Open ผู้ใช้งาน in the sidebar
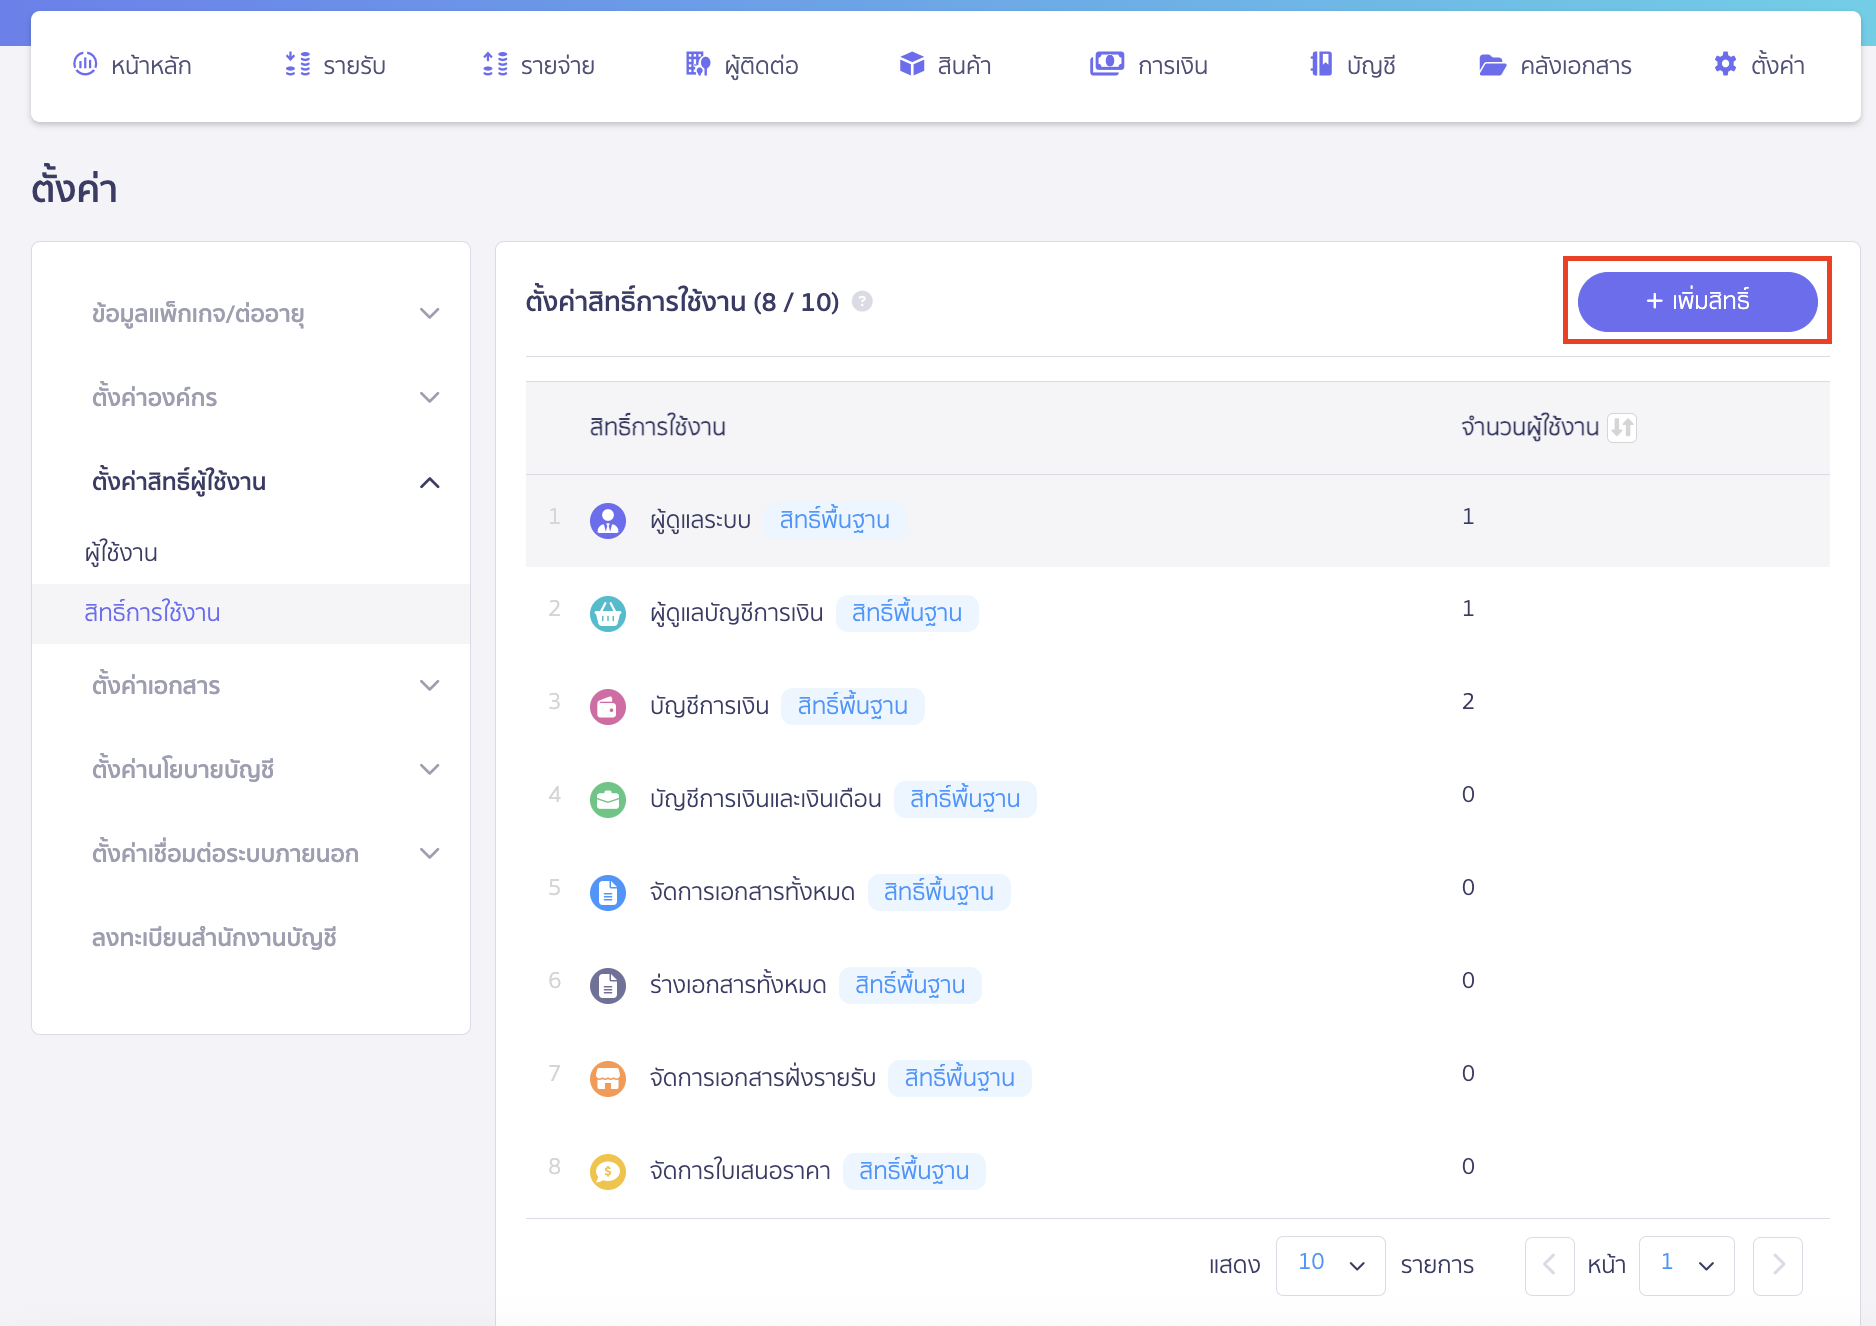Image resolution: width=1876 pixels, height=1326 pixels. pyautogui.click(x=121, y=553)
